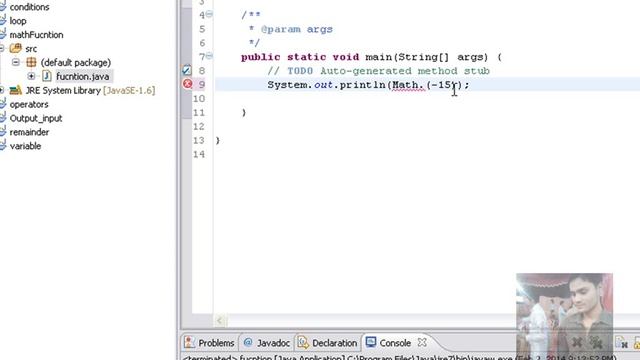
Task: Click the webcam overlay thumbnail
Action: point(564,316)
